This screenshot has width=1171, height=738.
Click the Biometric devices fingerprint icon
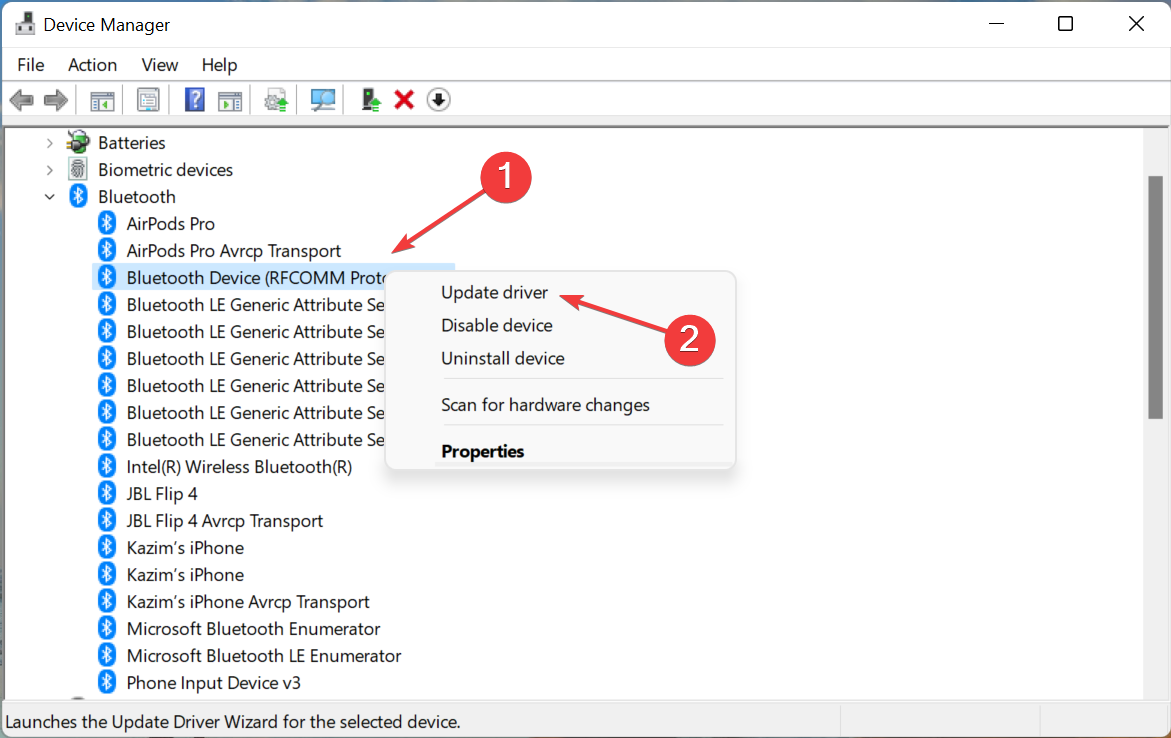78,170
